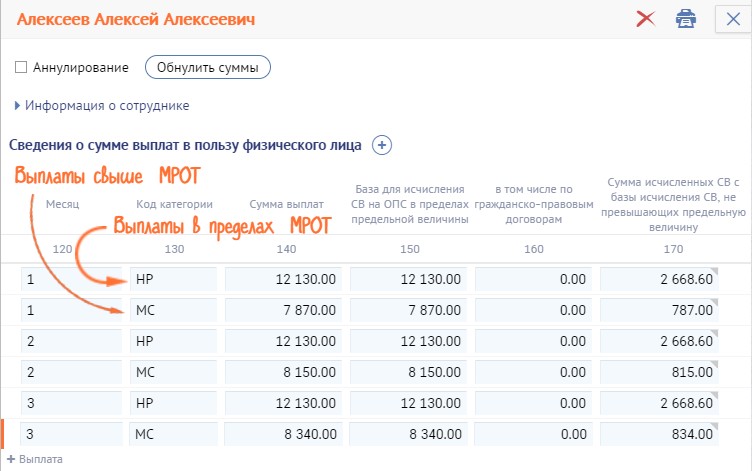The height and width of the screenshot is (471, 752).
Task: Click calculated contributions 815.00 field
Action: pyautogui.click(x=658, y=373)
